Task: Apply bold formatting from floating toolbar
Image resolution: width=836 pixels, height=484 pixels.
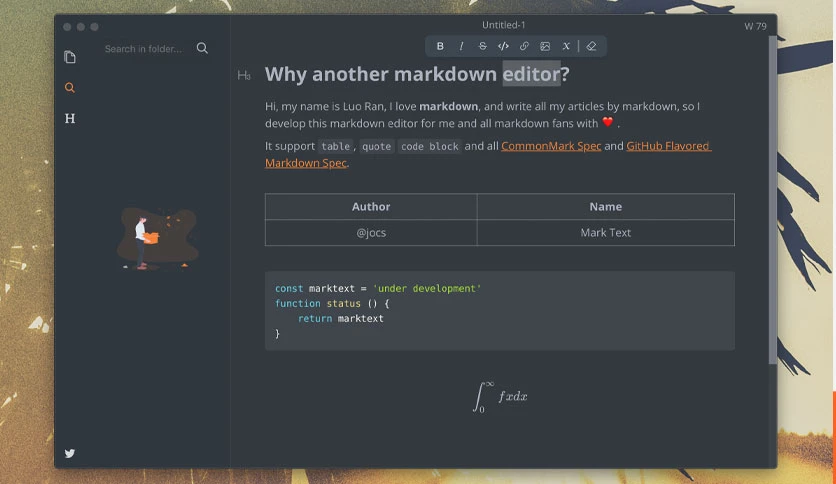Action: click(440, 46)
